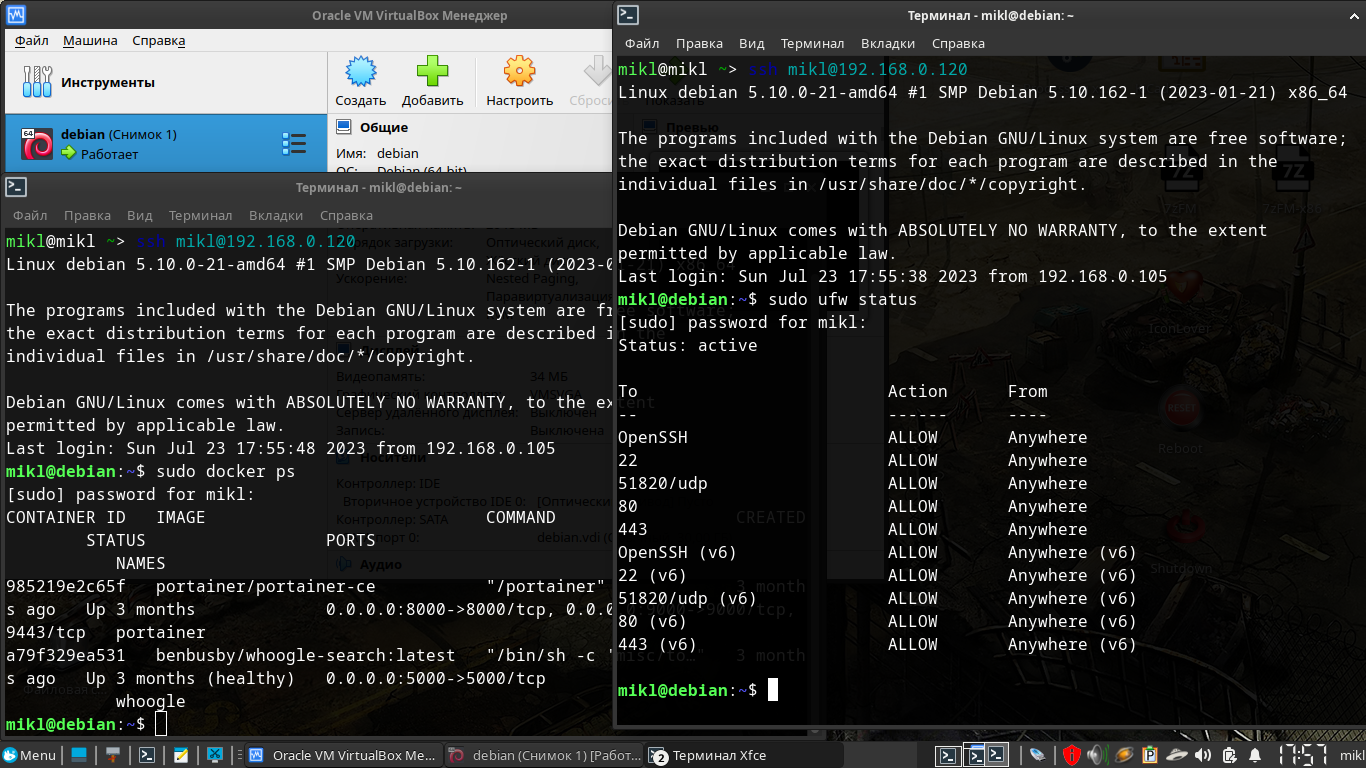1366x768 pixels.
Task: Launch terminal from taskbar launcher icon
Action: pyautogui.click(x=147, y=755)
